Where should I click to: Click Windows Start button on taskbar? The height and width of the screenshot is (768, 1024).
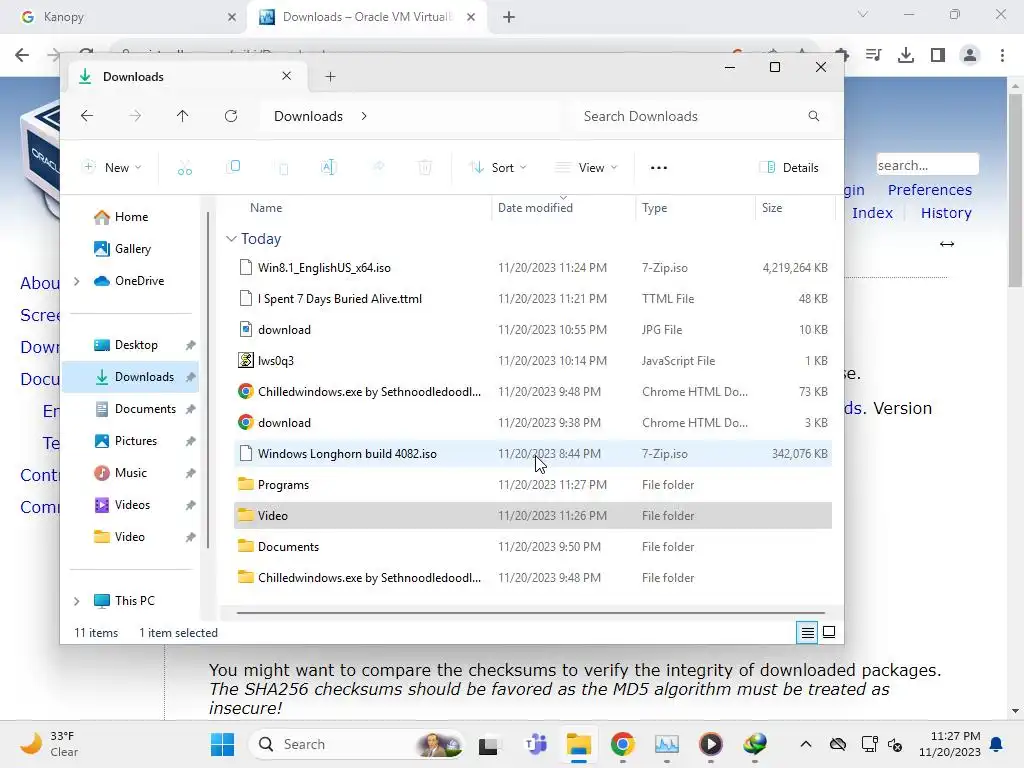[x=222, y=744]
